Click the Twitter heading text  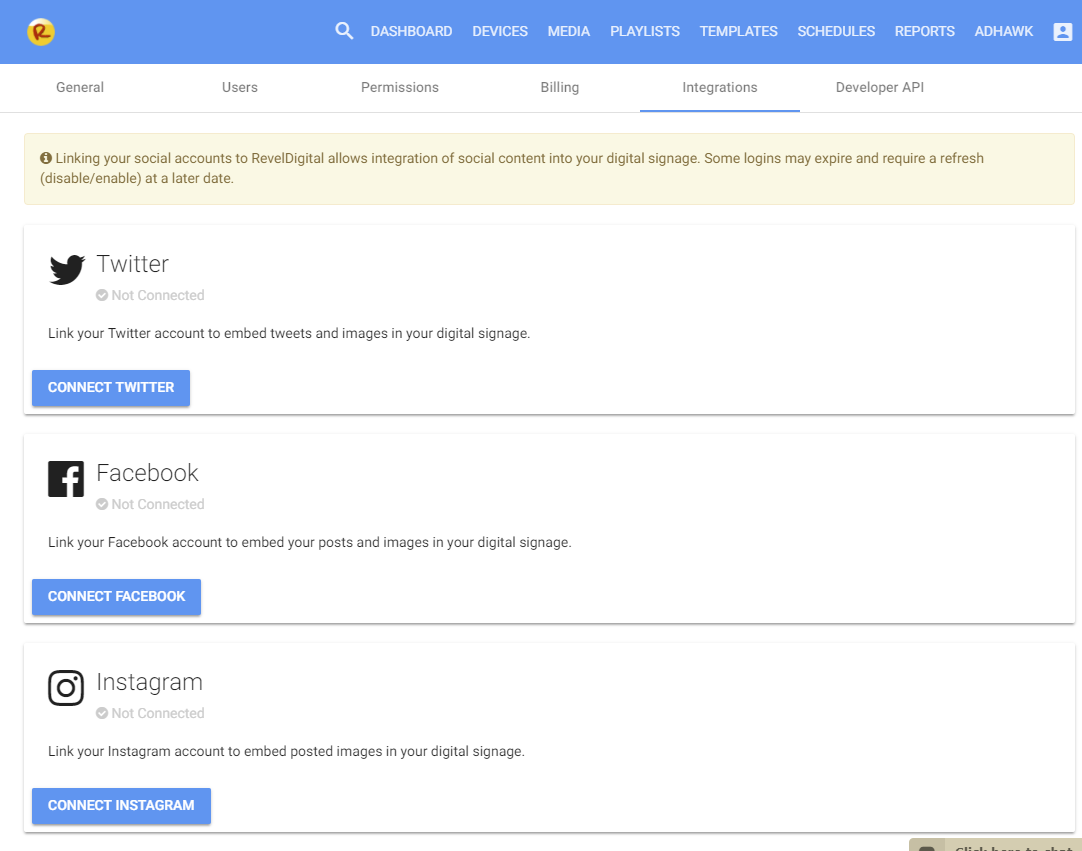(132, 264)
